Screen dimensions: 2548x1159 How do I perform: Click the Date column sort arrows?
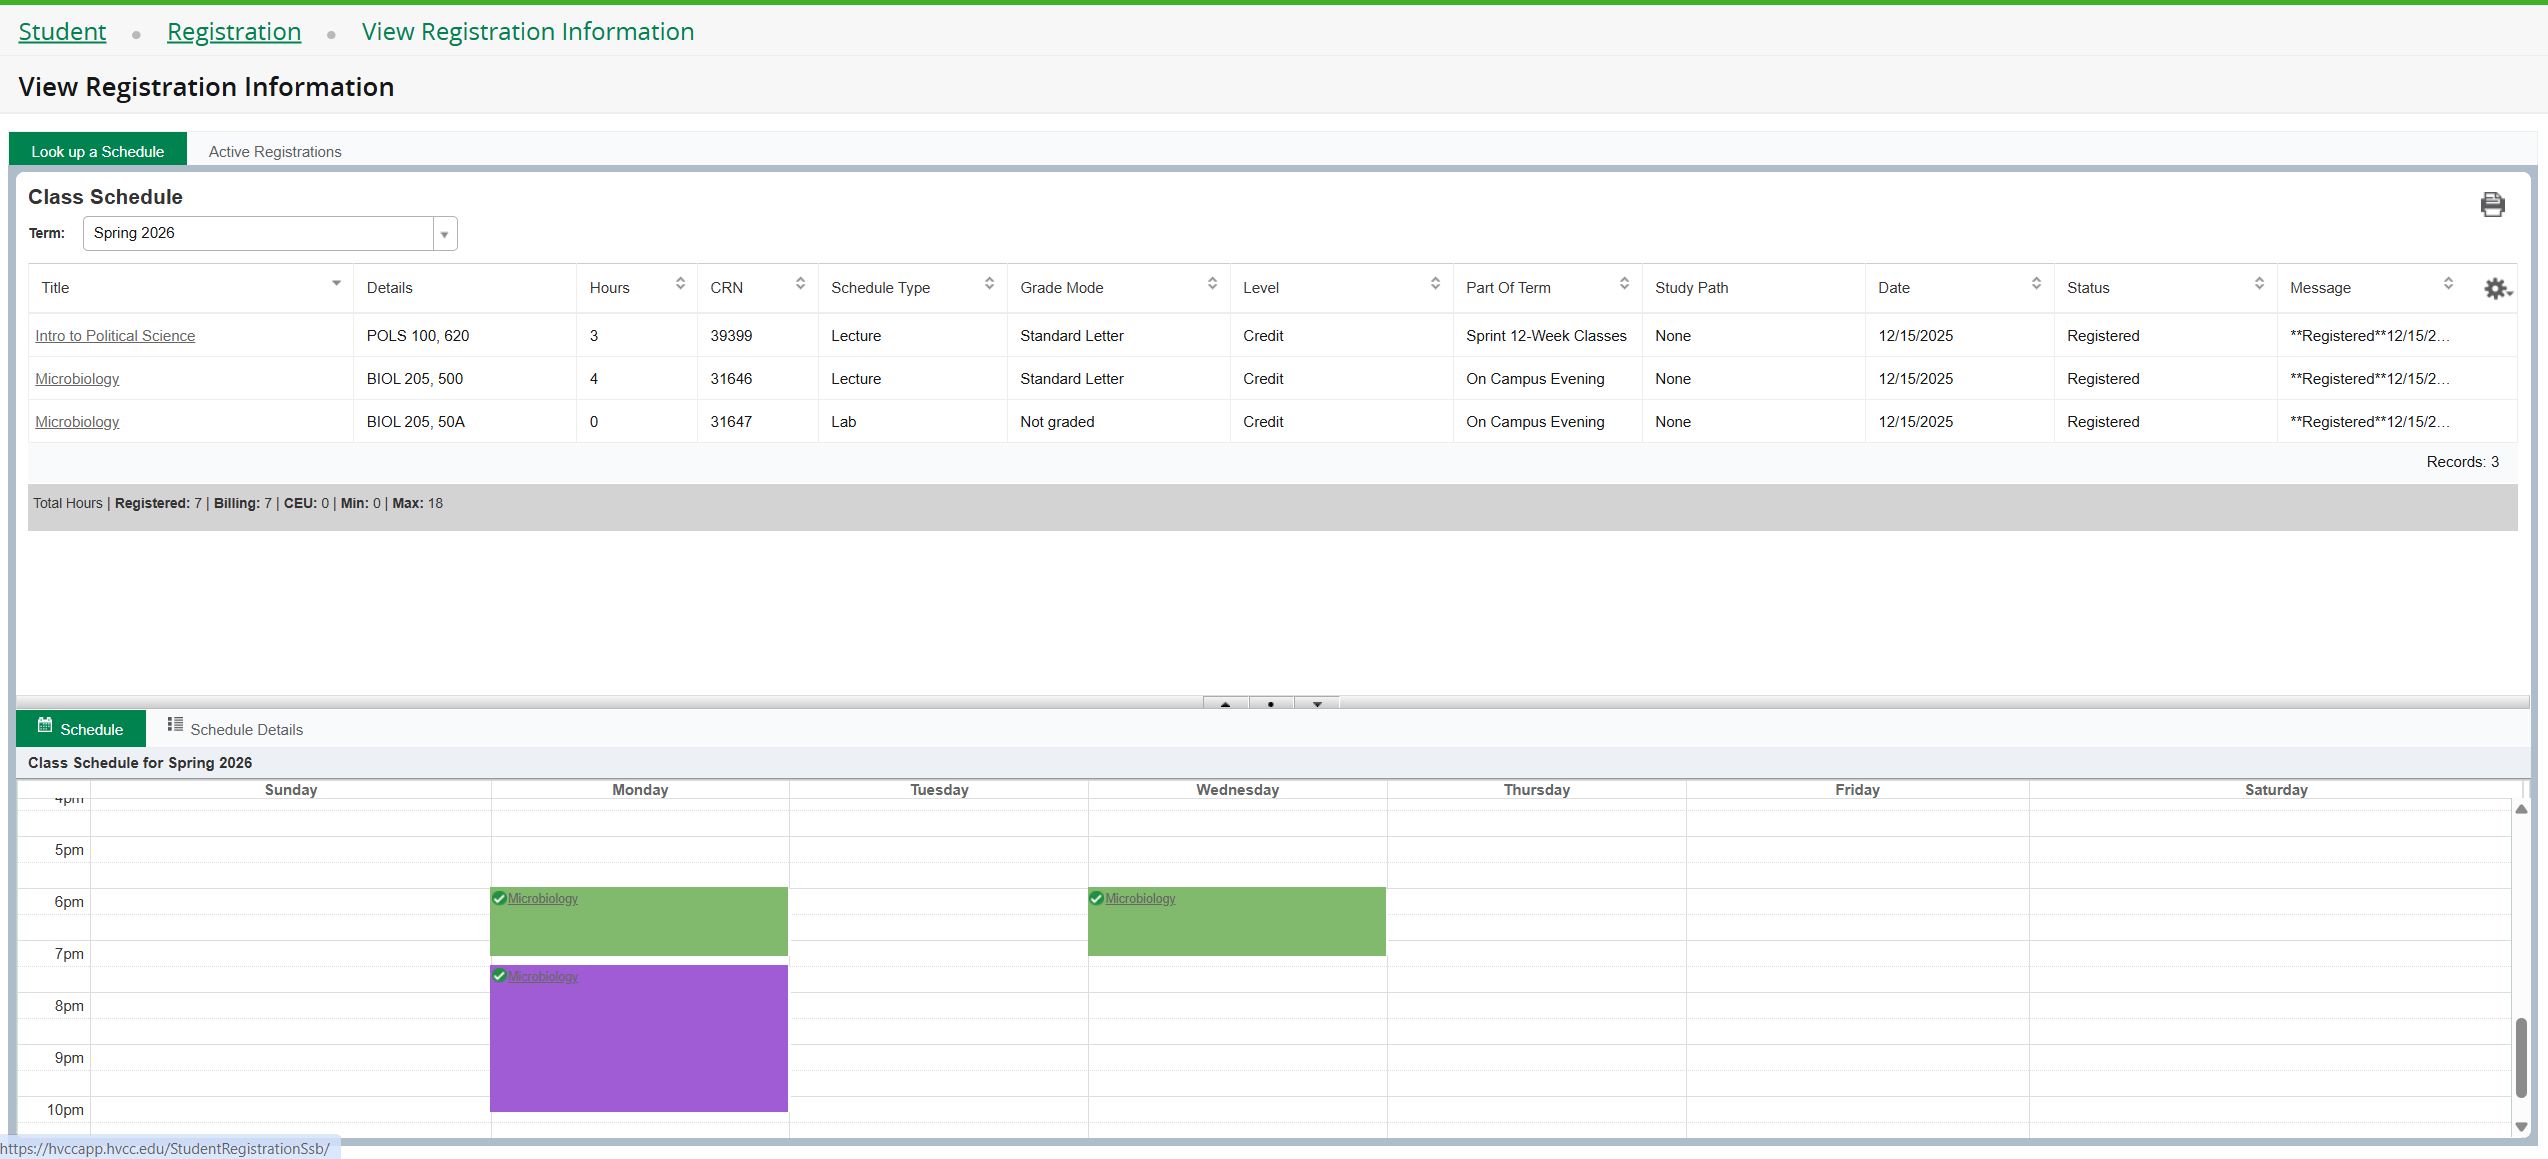pos(2036,284)
